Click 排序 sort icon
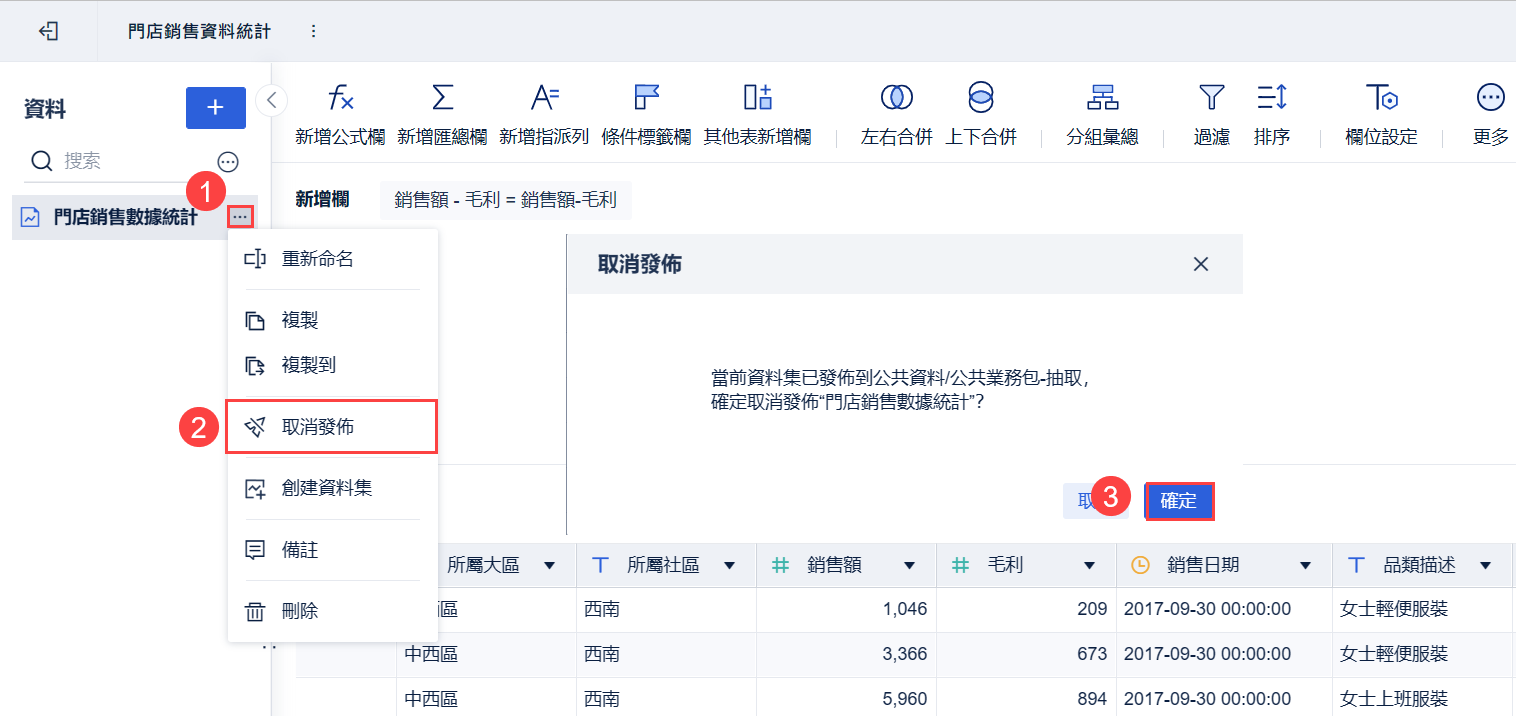Screen dimensions: 1516x716 click(x=1271, y=97)
